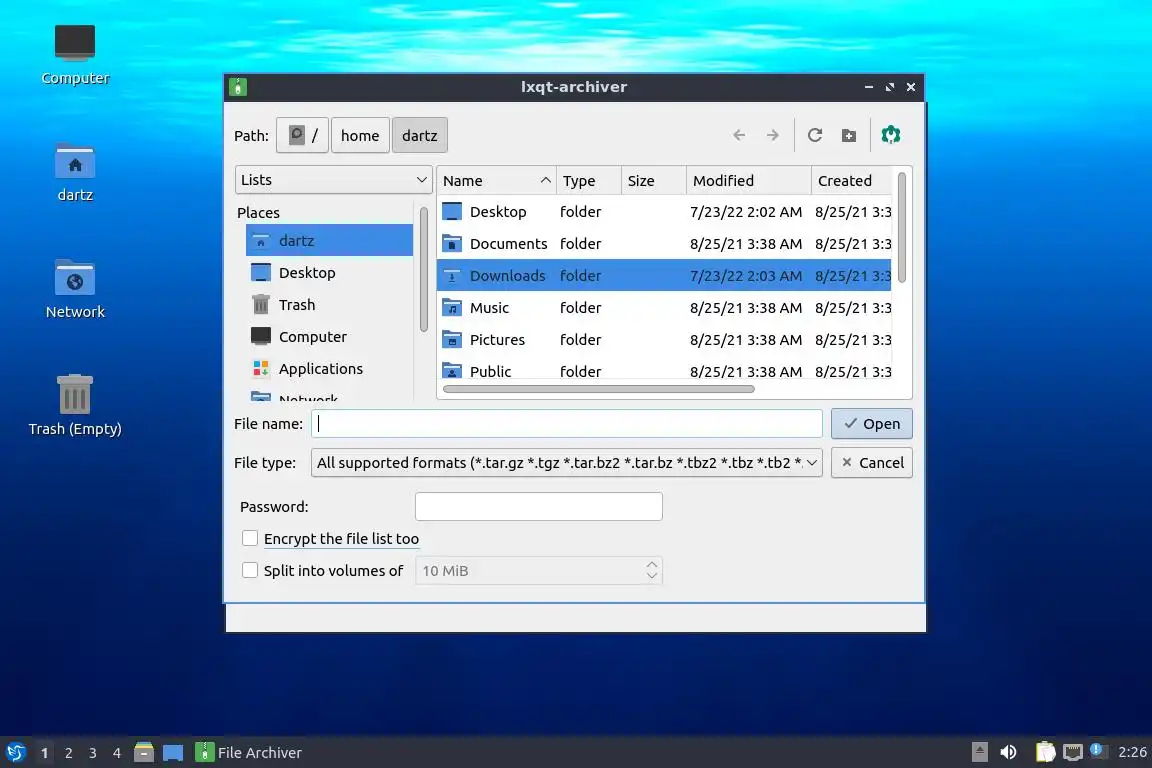Screen dimensions: 1152x768
Task: Select the Pictures folder icon
Action: tap(452, 340)
